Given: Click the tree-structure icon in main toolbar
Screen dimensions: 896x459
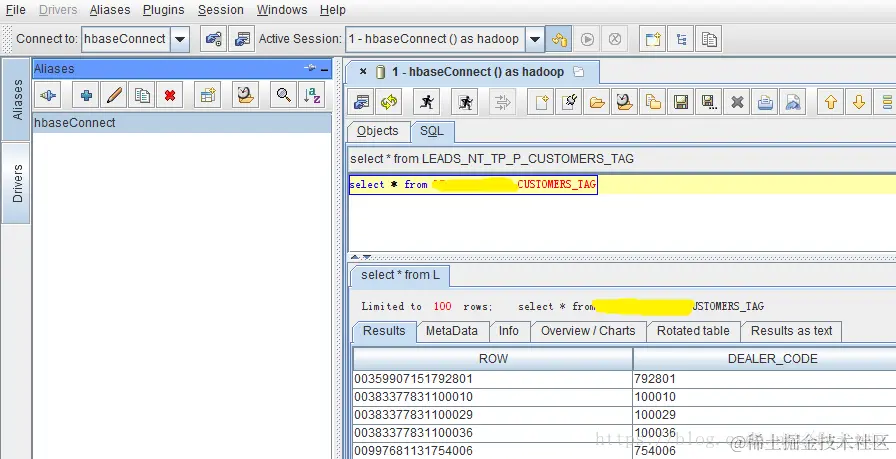Looking at the screenshot, I should click(x=681, y=39).
